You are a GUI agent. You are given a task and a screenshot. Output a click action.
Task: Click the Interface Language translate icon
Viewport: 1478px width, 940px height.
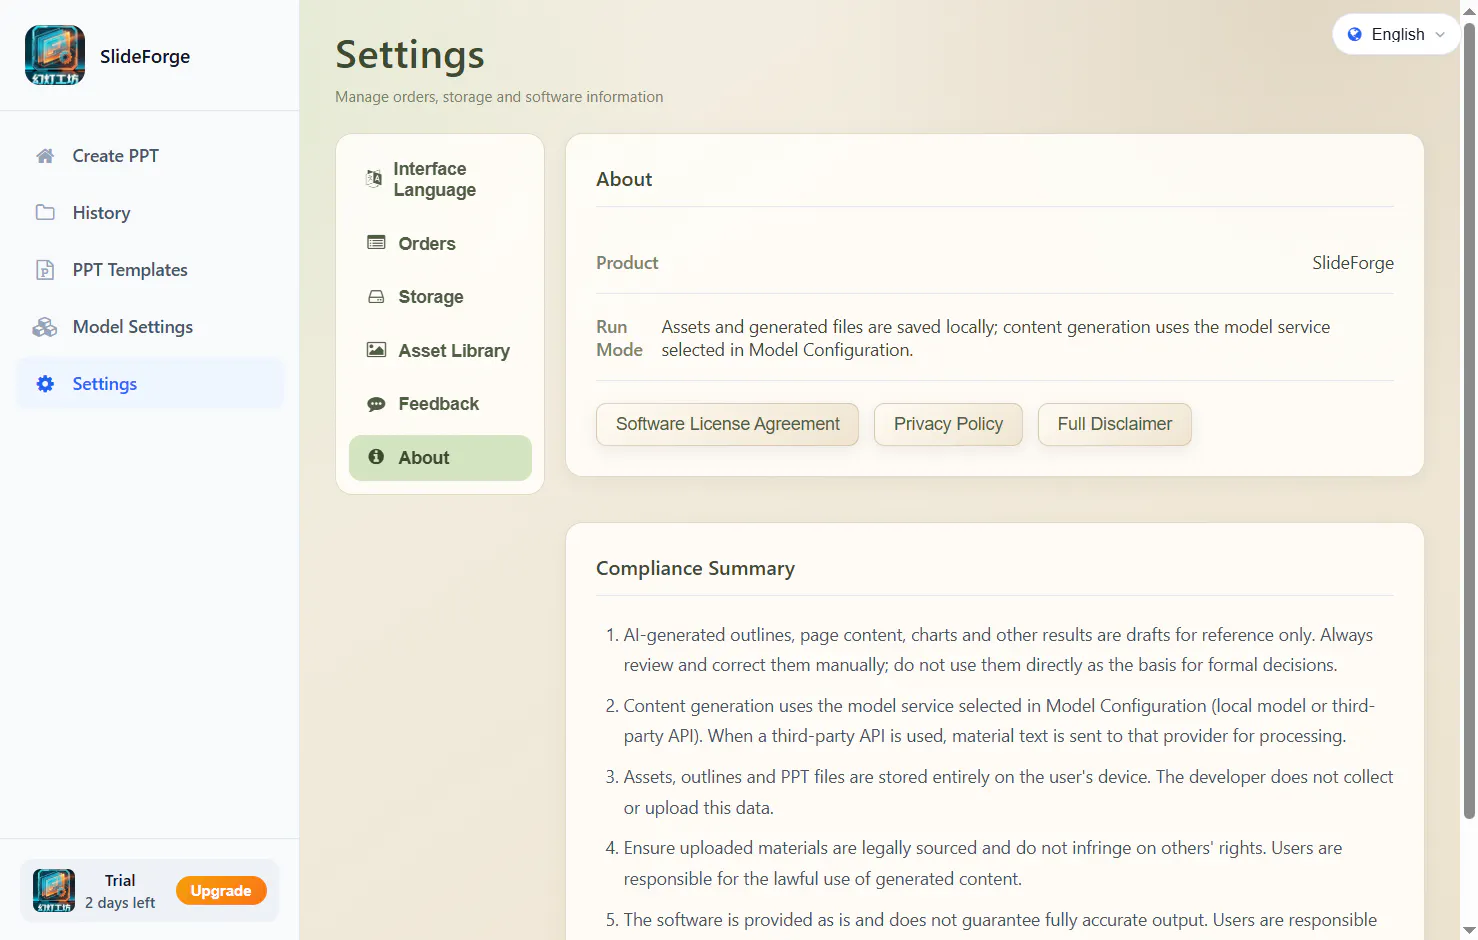coord(374,179)
